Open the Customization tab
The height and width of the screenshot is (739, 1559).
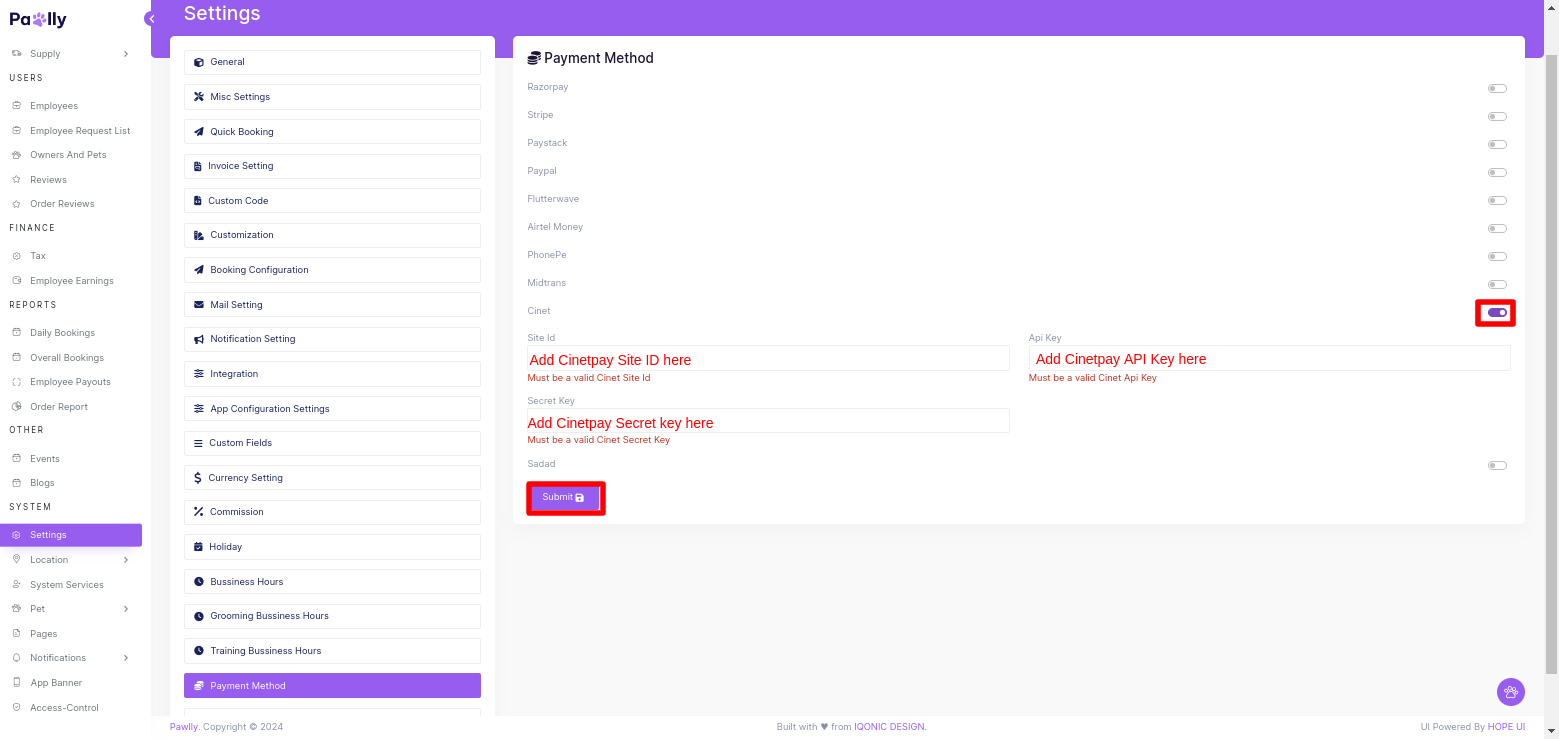(332, 235)
